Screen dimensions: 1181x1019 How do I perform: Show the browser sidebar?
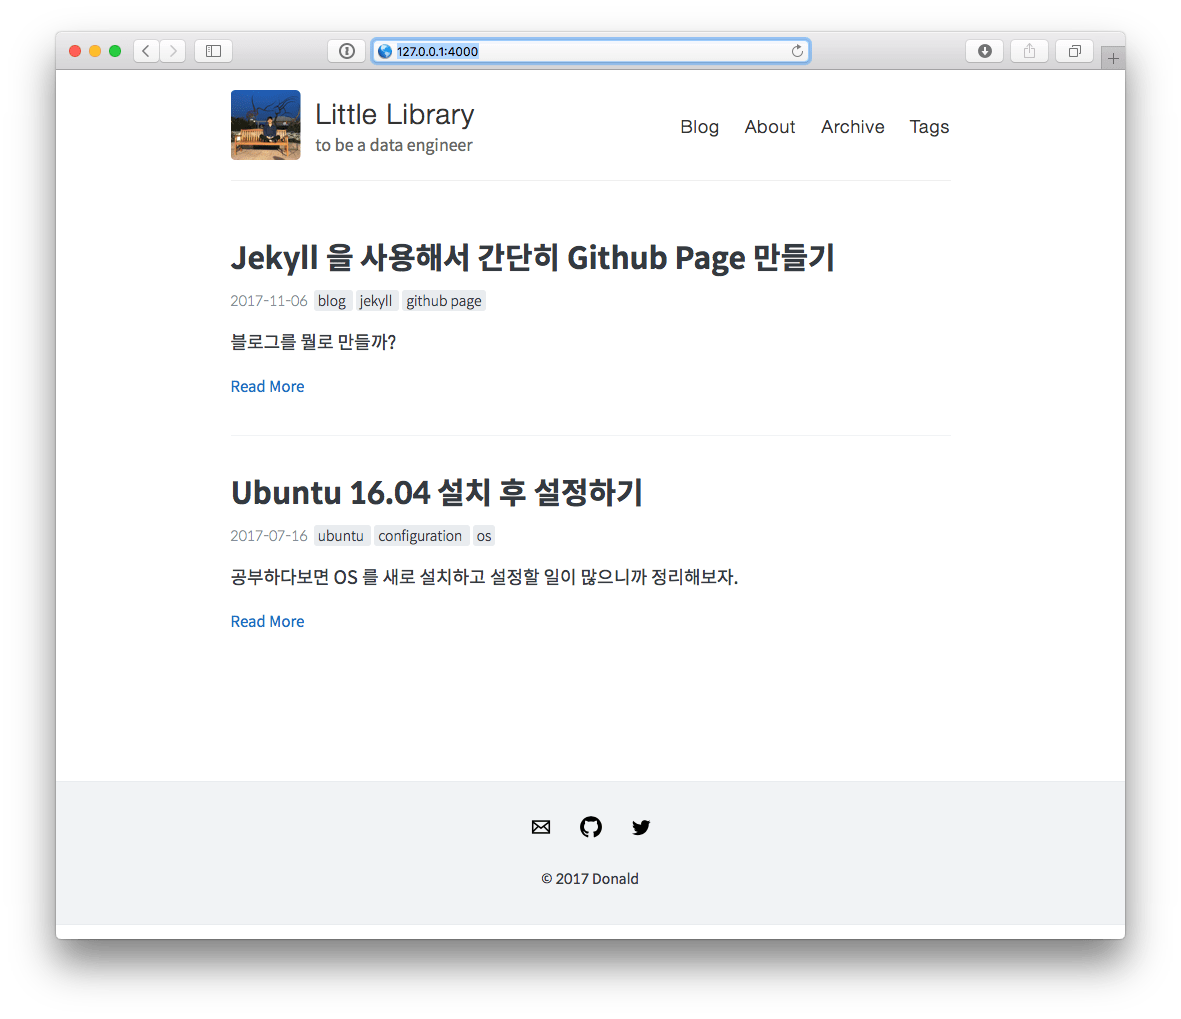point(213,50)
